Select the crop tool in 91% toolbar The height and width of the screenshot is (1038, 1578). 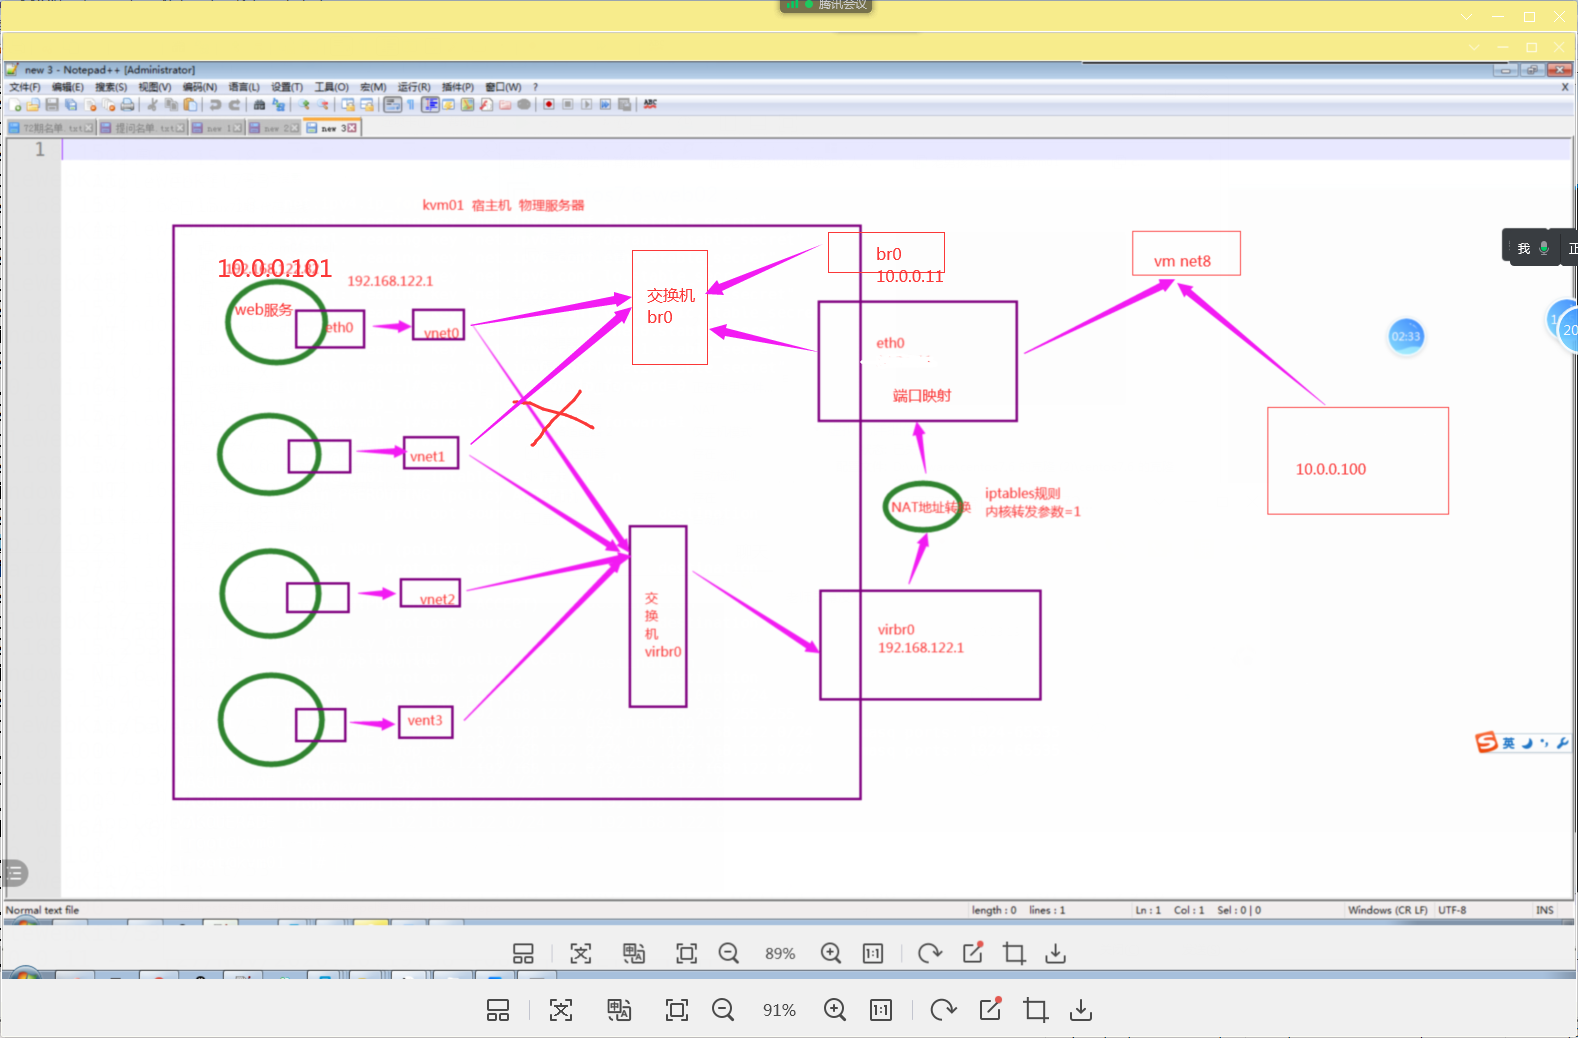point(1036,1010)
